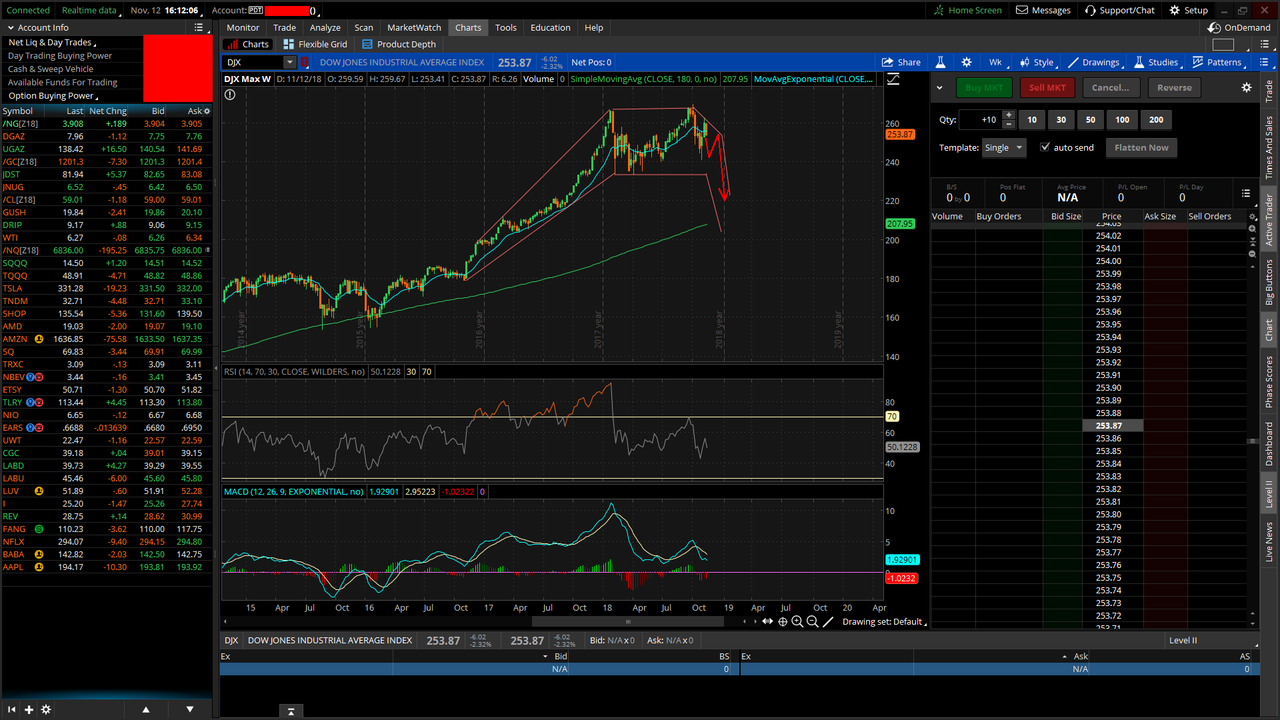Image resolution: width=1280 pixels, height=720 pixels.
Task: Open the Setup gear menu
Action: pyautogui.click(x=1188, y=10)
